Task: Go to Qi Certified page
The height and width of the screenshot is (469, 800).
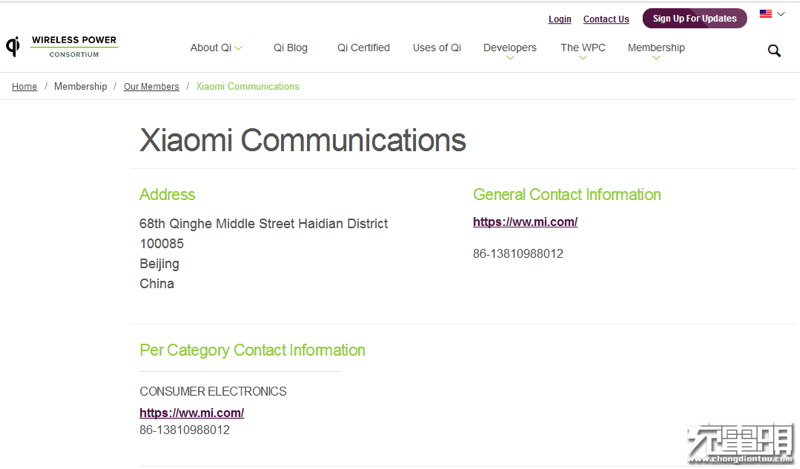Action: [x=363, y=47]
